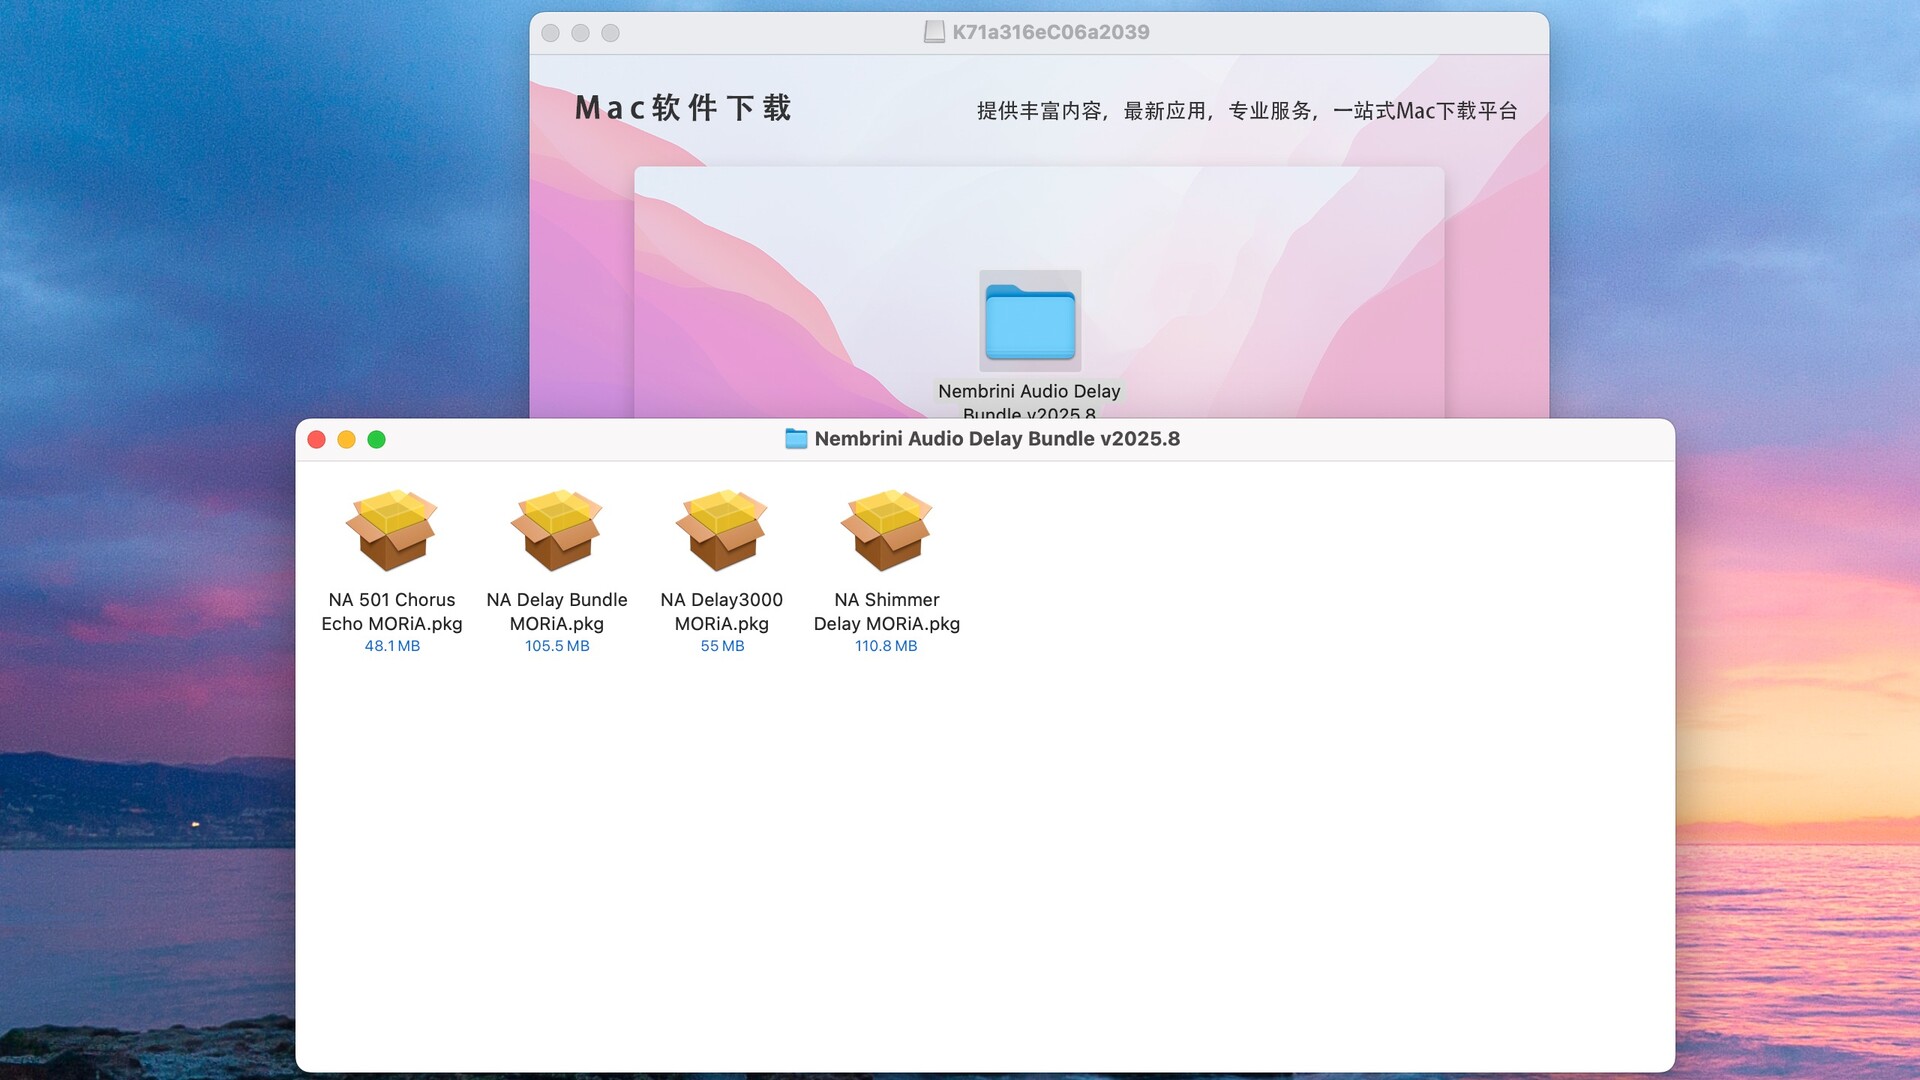The height and width of the screenshot is (1080, 1920).
Task: Click the 'Mac软件下载' heading in back window
Action: (x=684, y=108)
